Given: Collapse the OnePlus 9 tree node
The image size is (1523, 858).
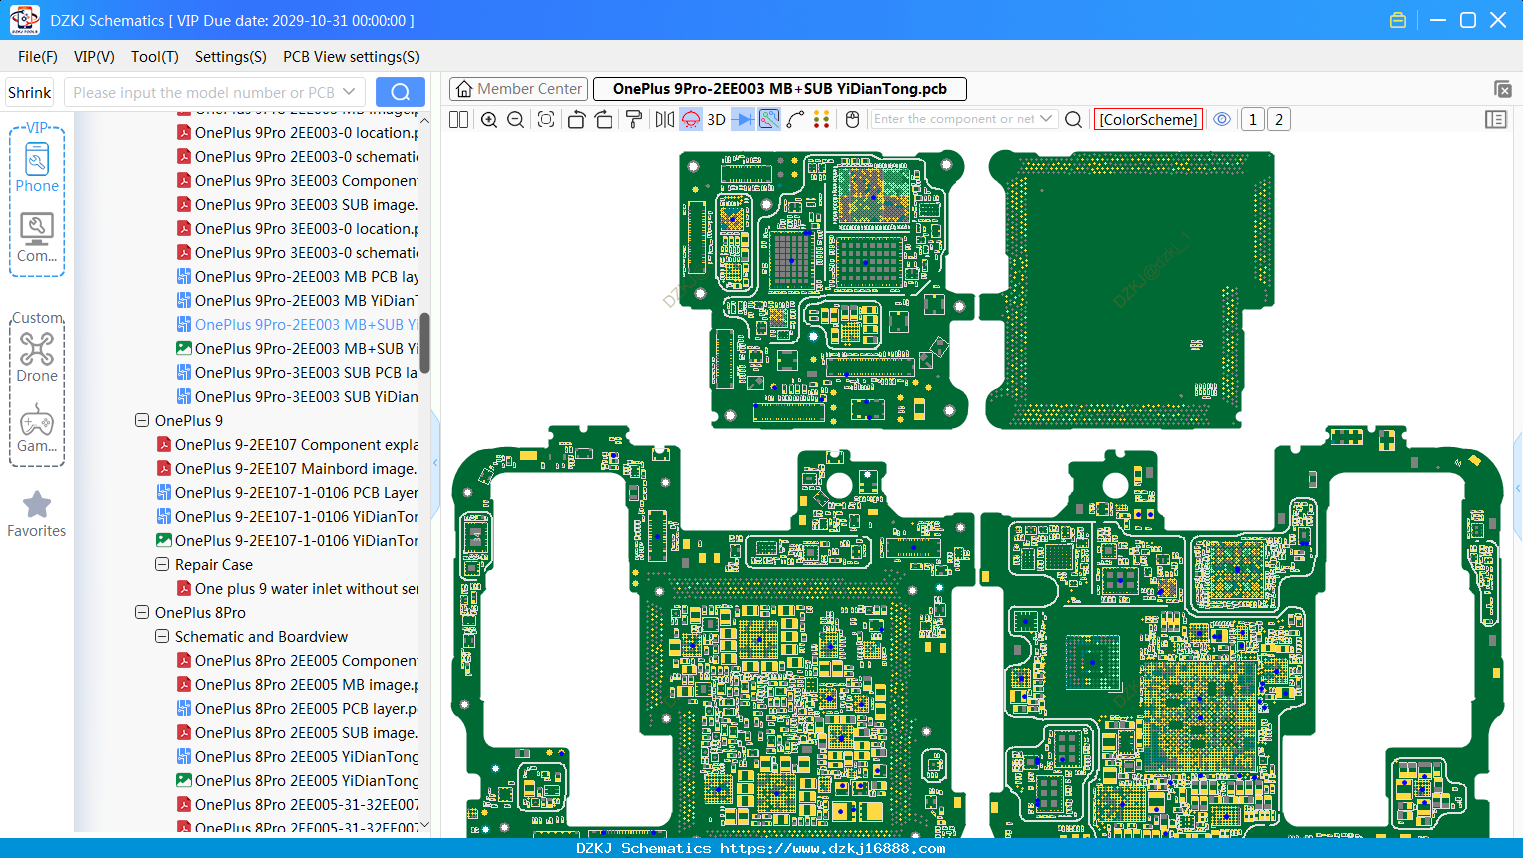Looking at the screenshot, I should 142,421.
